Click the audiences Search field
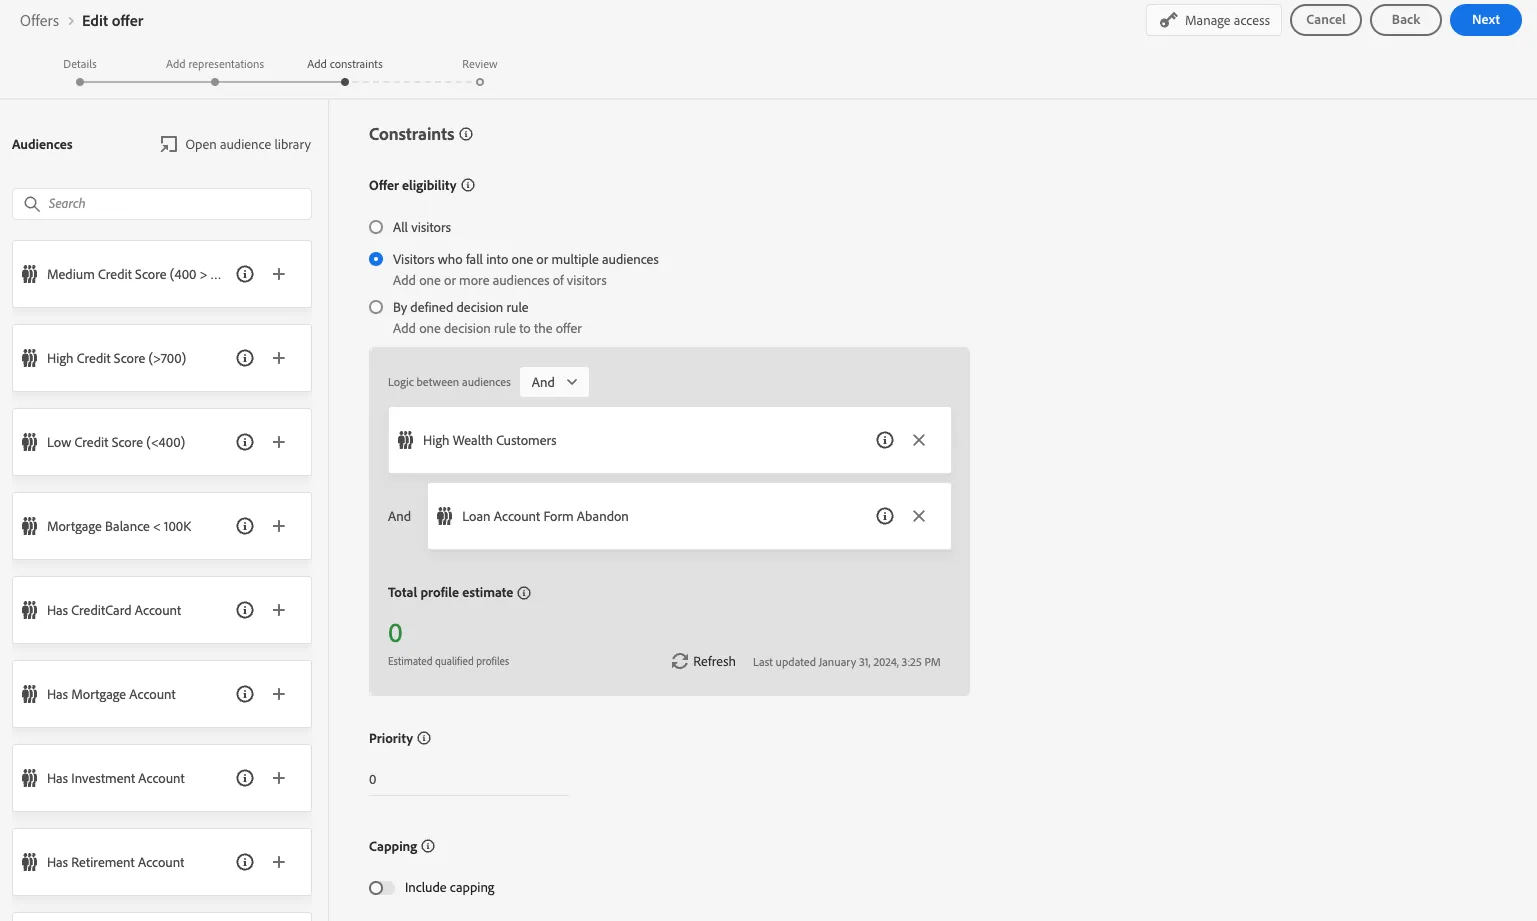Viewport: 1537px width, 921px height. click(x=162, y=204)
